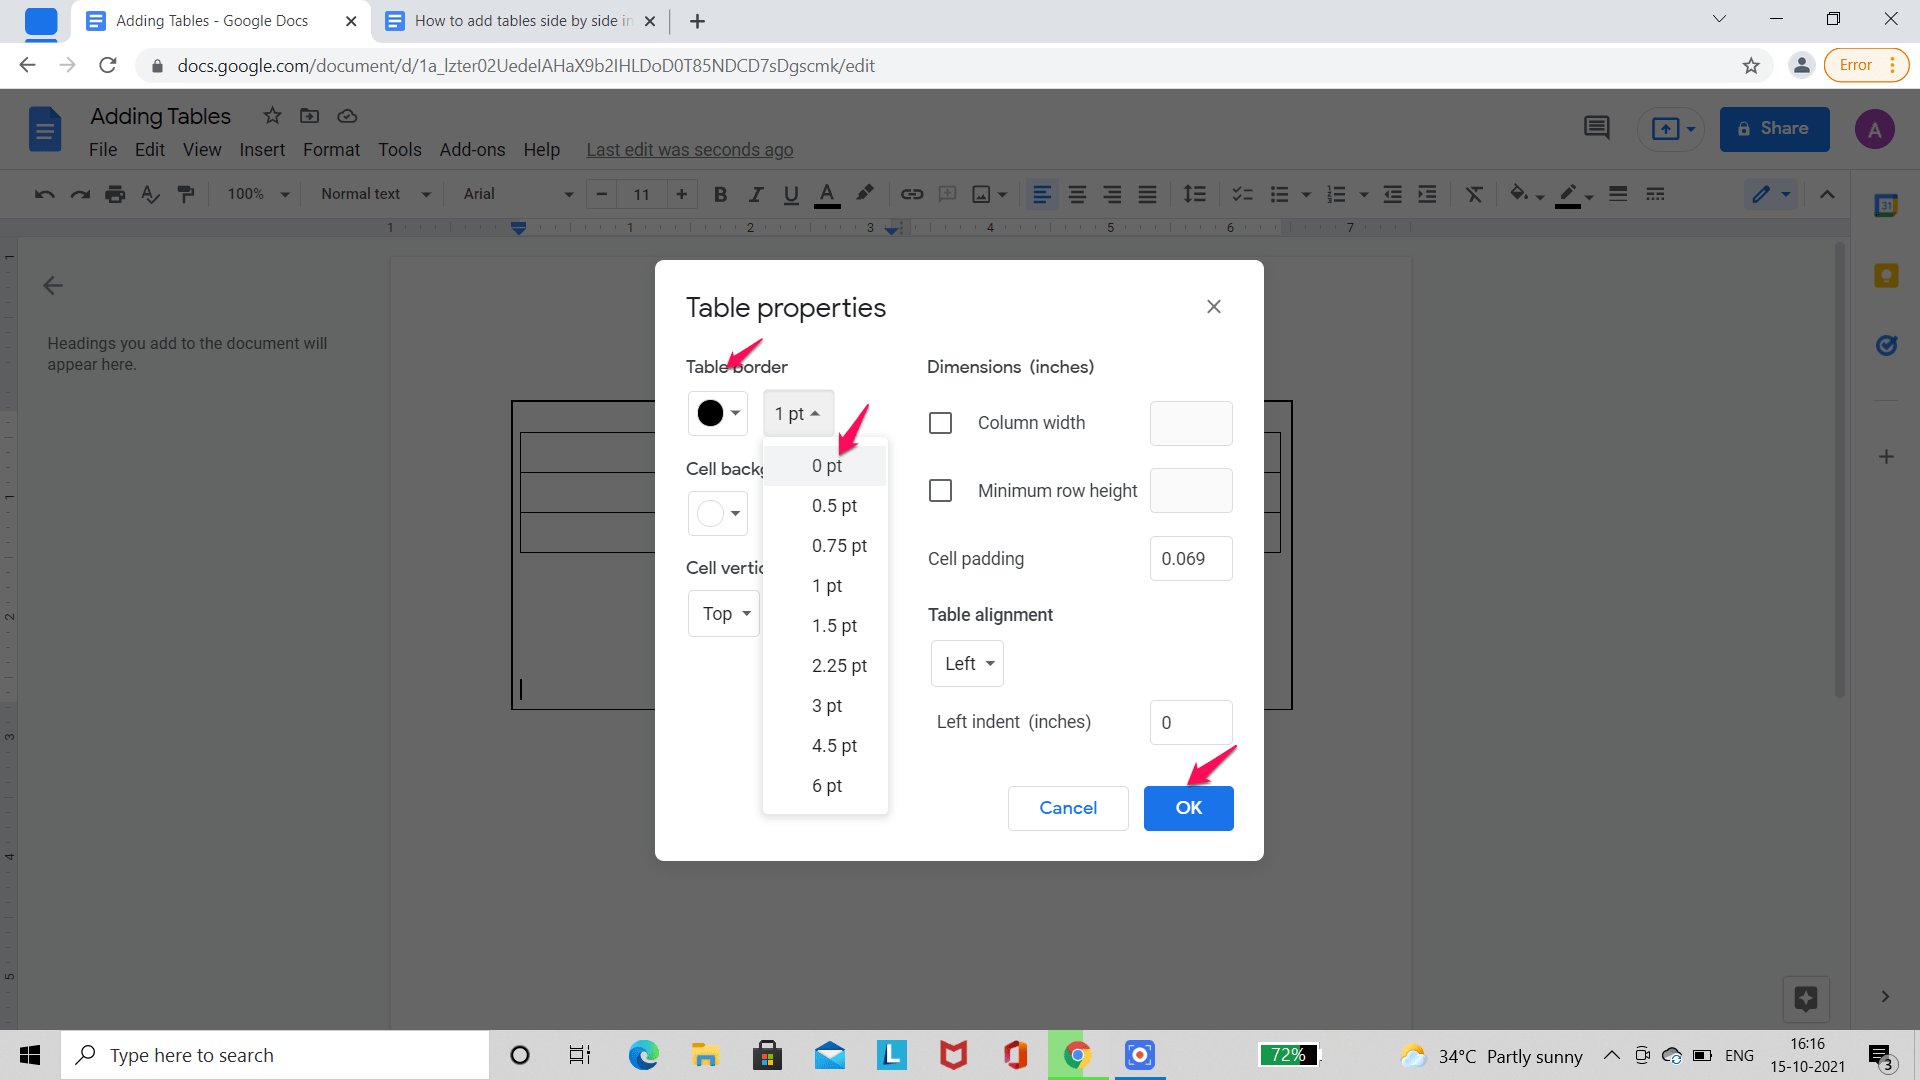Toggle table border color swatch
Screen dimensions: 1920x1080
[716, 411]
